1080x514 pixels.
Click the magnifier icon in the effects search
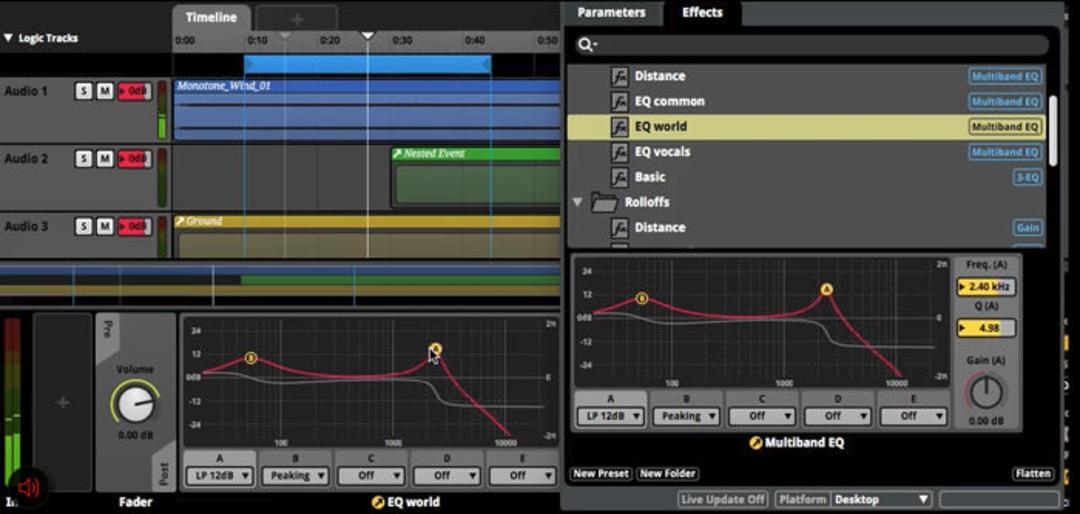point(587,45)
